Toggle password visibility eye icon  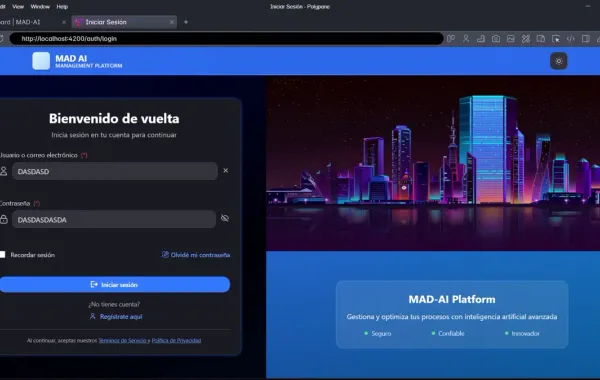click(225, 218)
